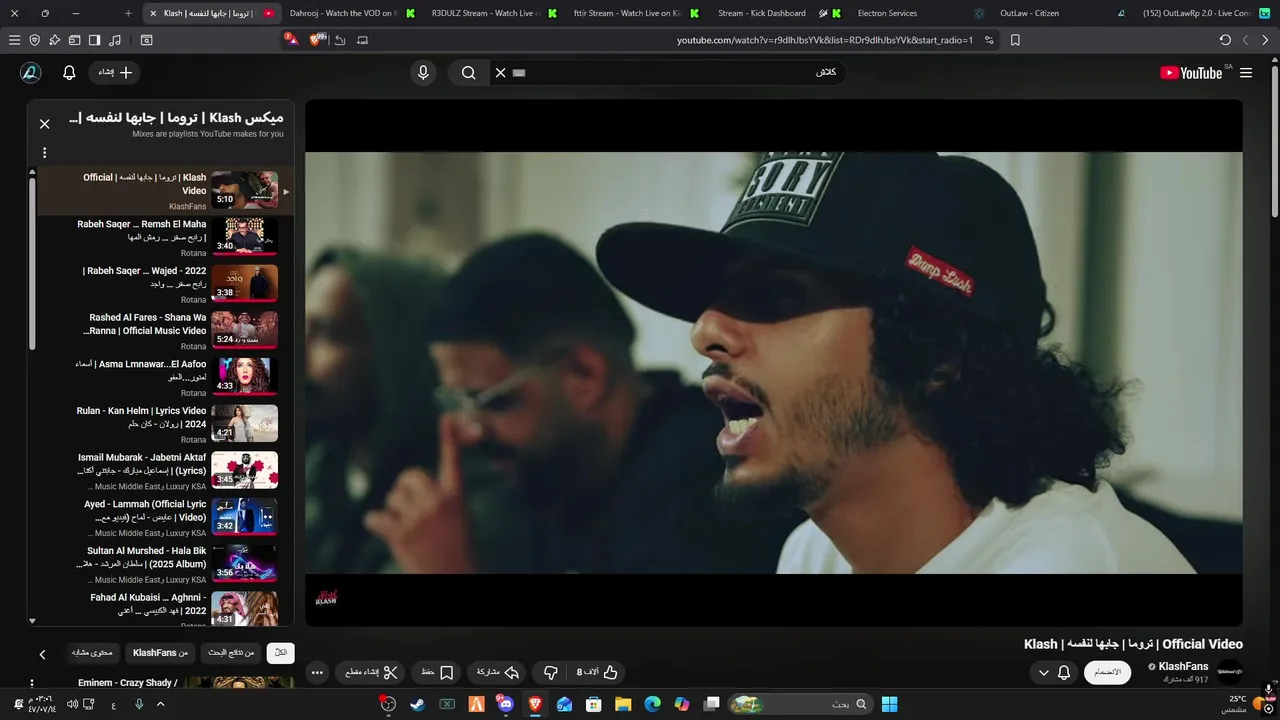Viewport: 1280px width, 720px height.
Task: Open the Brave Rewards triangle icon
Action: click(x=290, y=39)
